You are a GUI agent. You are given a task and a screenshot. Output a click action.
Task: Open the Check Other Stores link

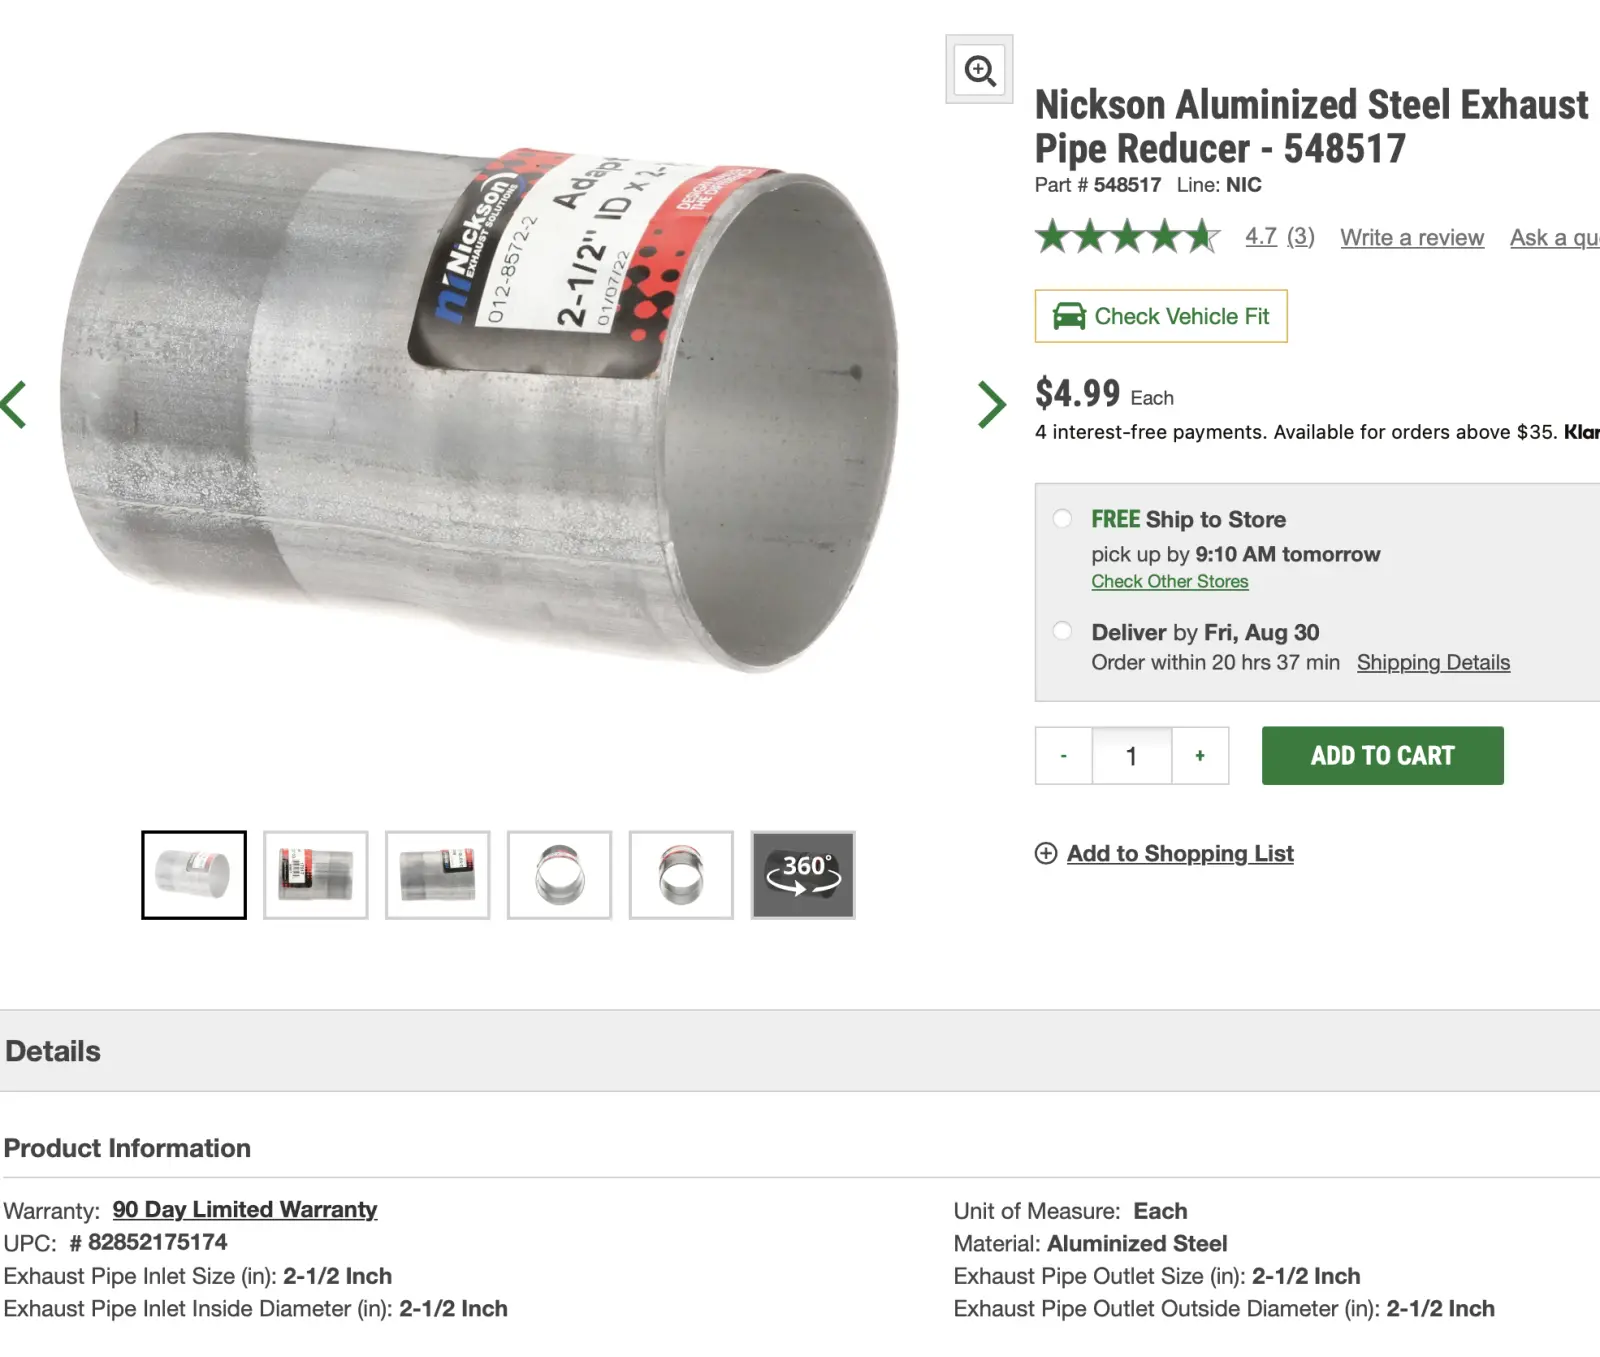(x=1169, y=581)
